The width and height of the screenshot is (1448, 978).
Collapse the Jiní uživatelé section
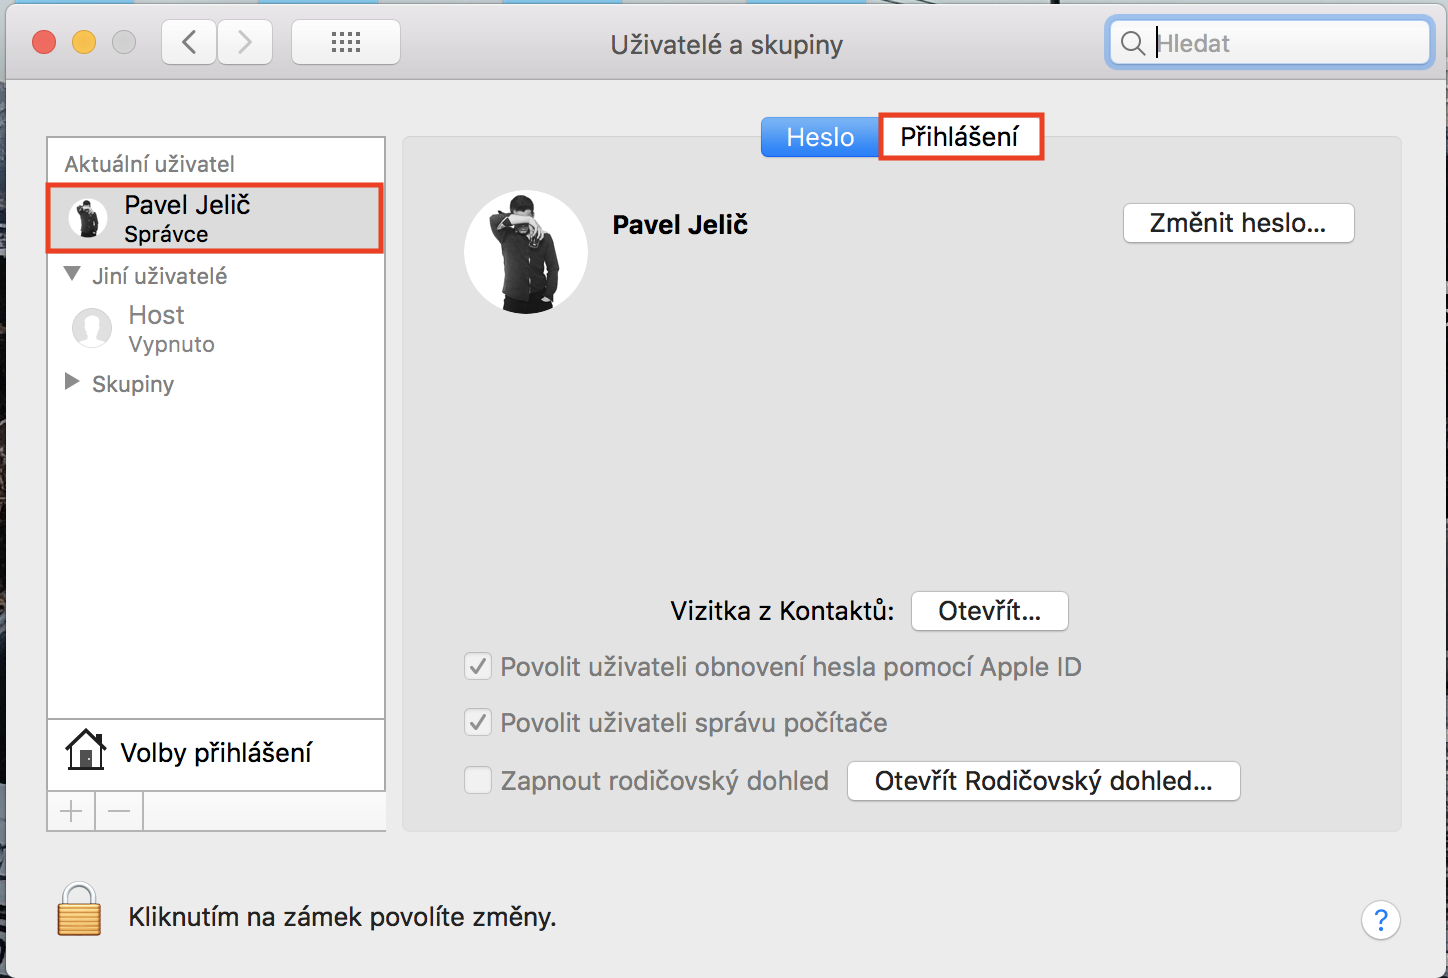click(x=72, y=274)
